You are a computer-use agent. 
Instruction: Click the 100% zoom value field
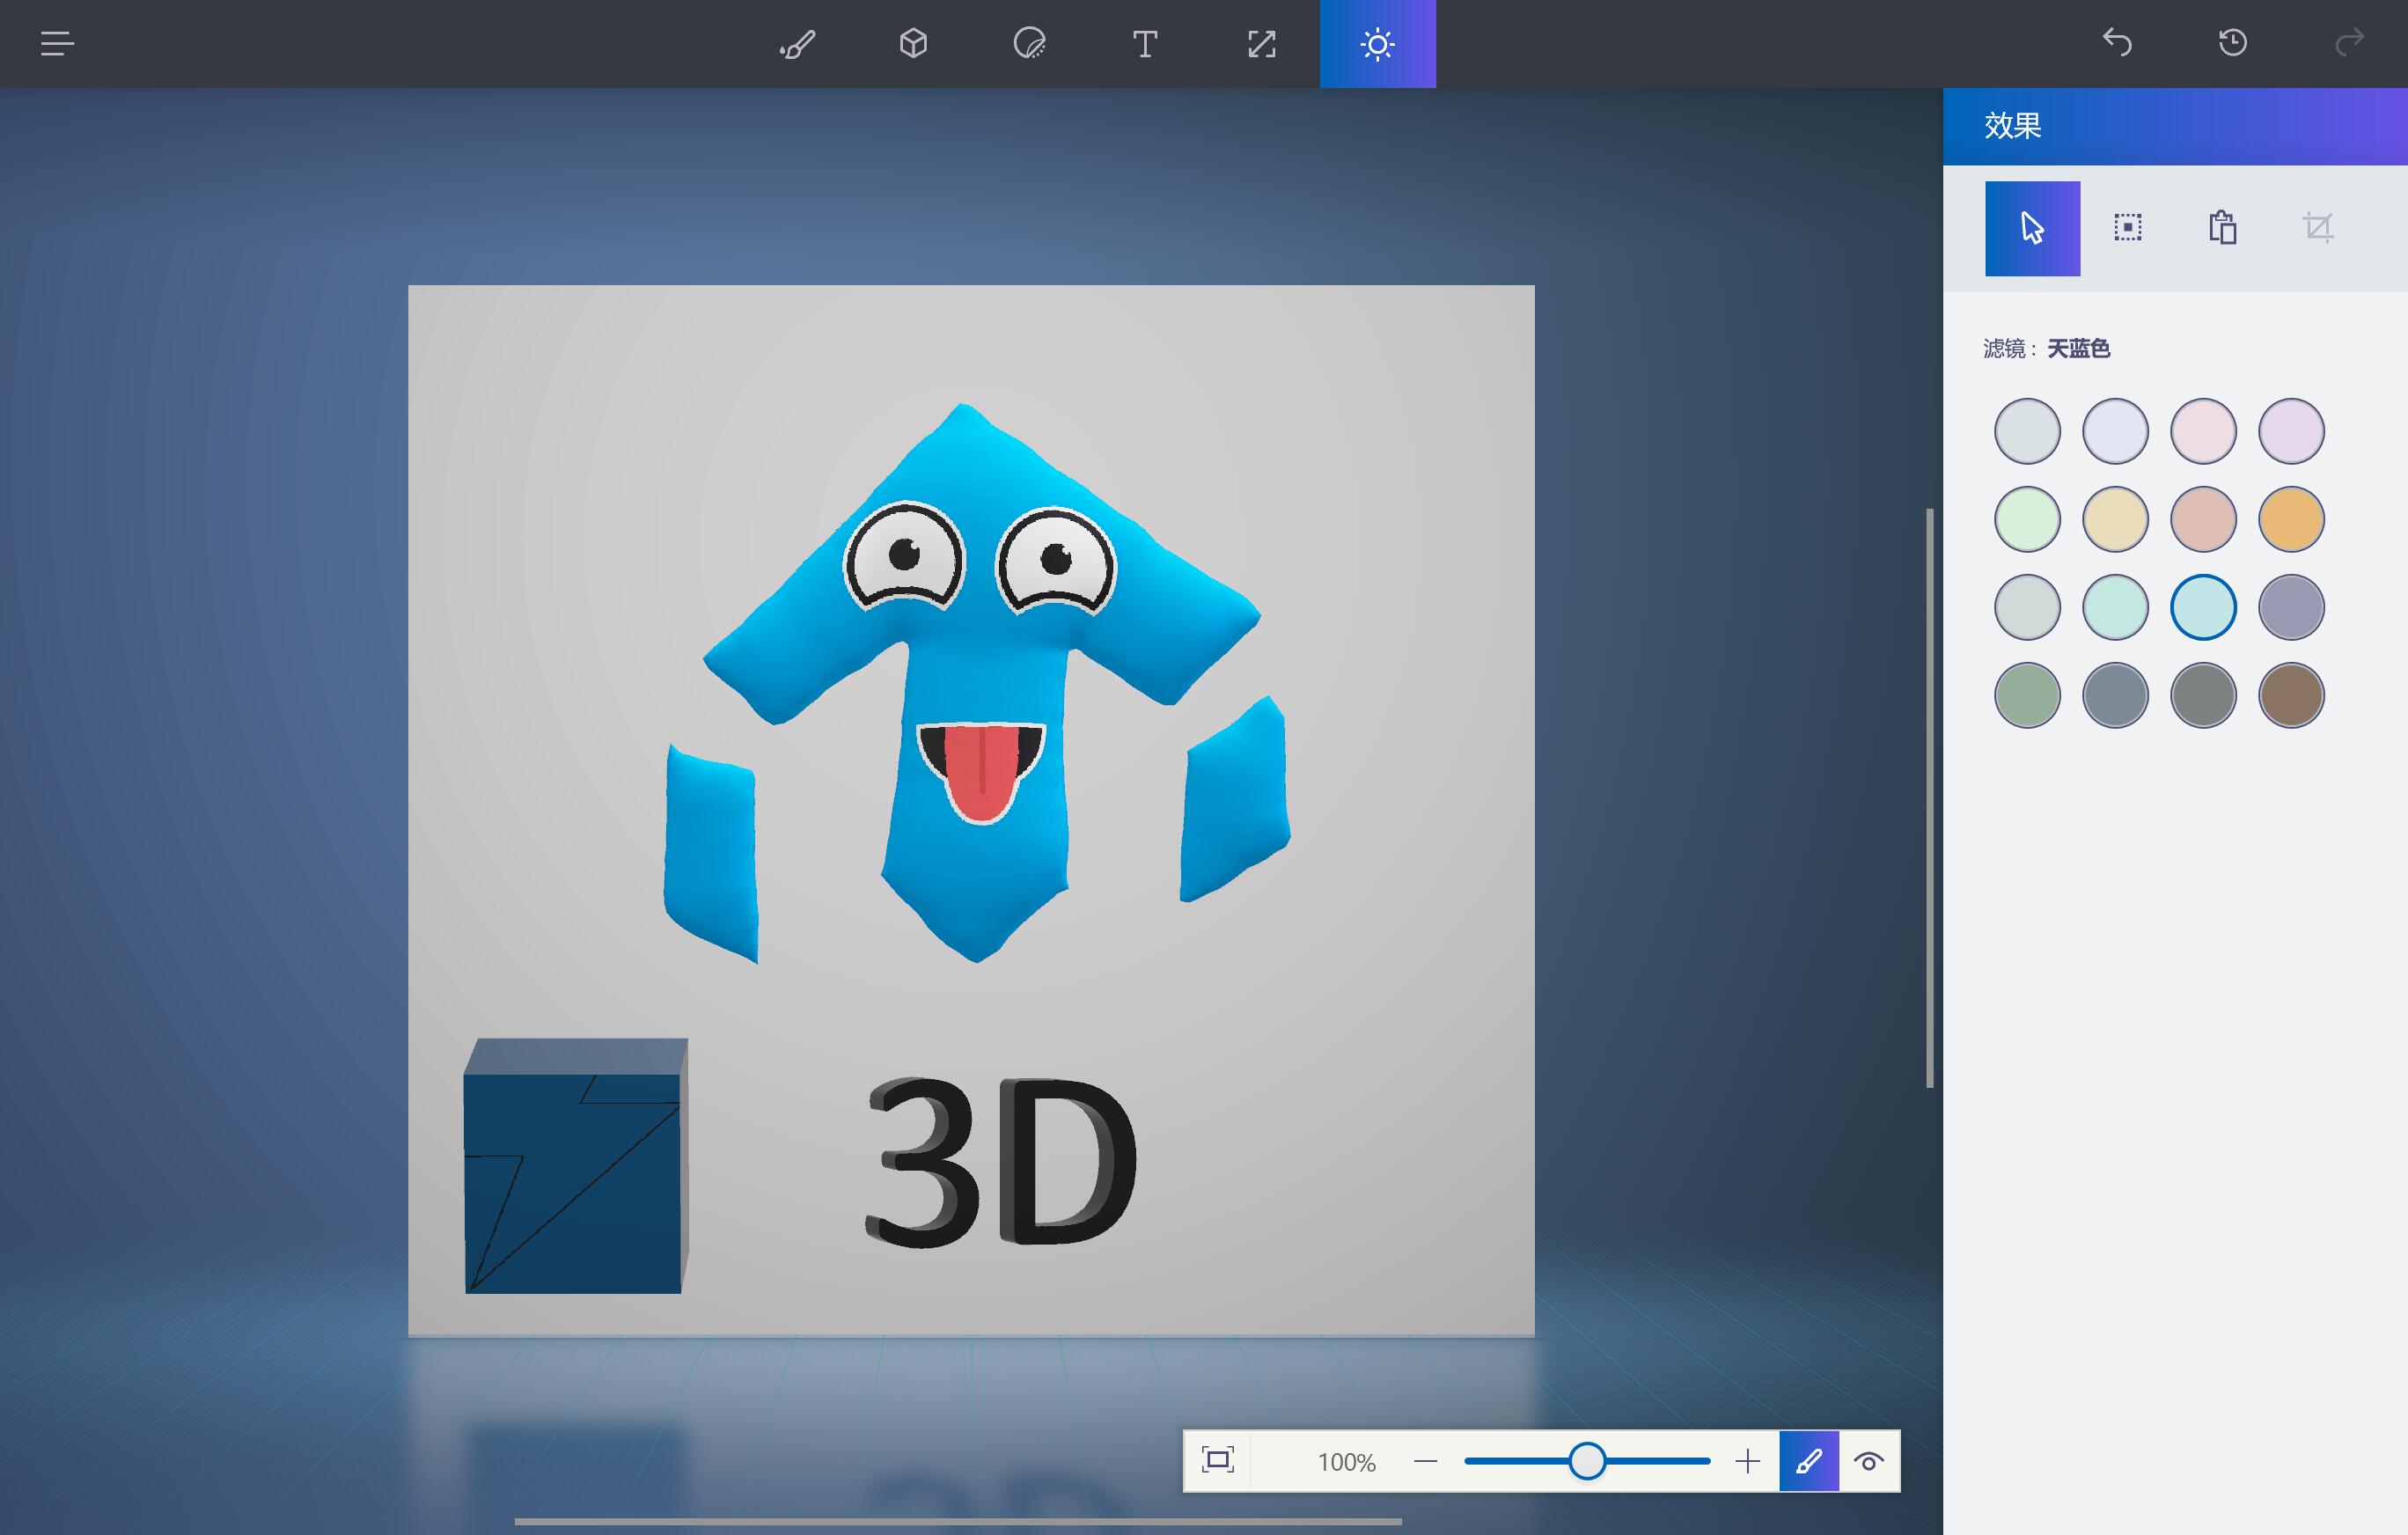(x=1346, y=1462)
